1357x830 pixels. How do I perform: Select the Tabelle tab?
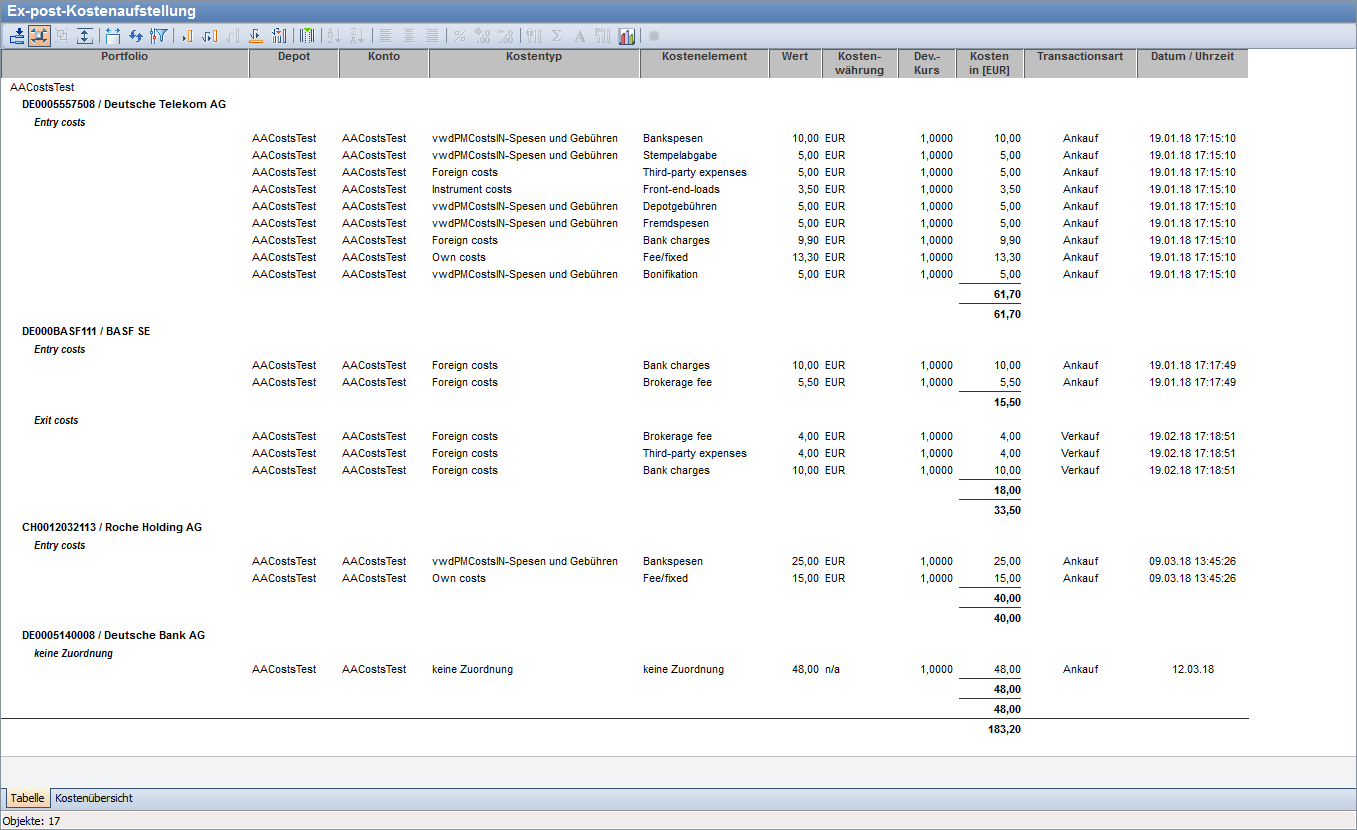pos(27,798)
